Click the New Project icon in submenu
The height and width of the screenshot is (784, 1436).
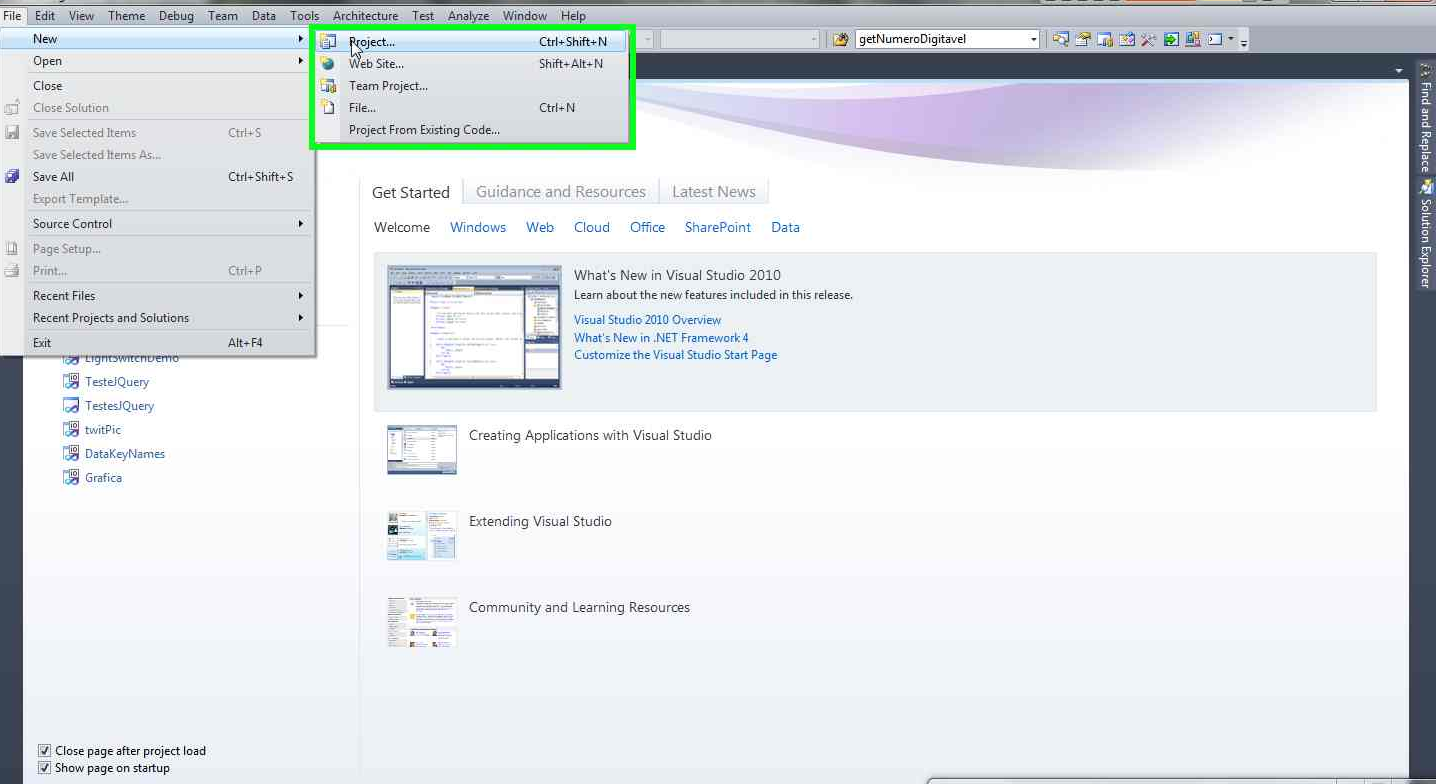point(328,42)
